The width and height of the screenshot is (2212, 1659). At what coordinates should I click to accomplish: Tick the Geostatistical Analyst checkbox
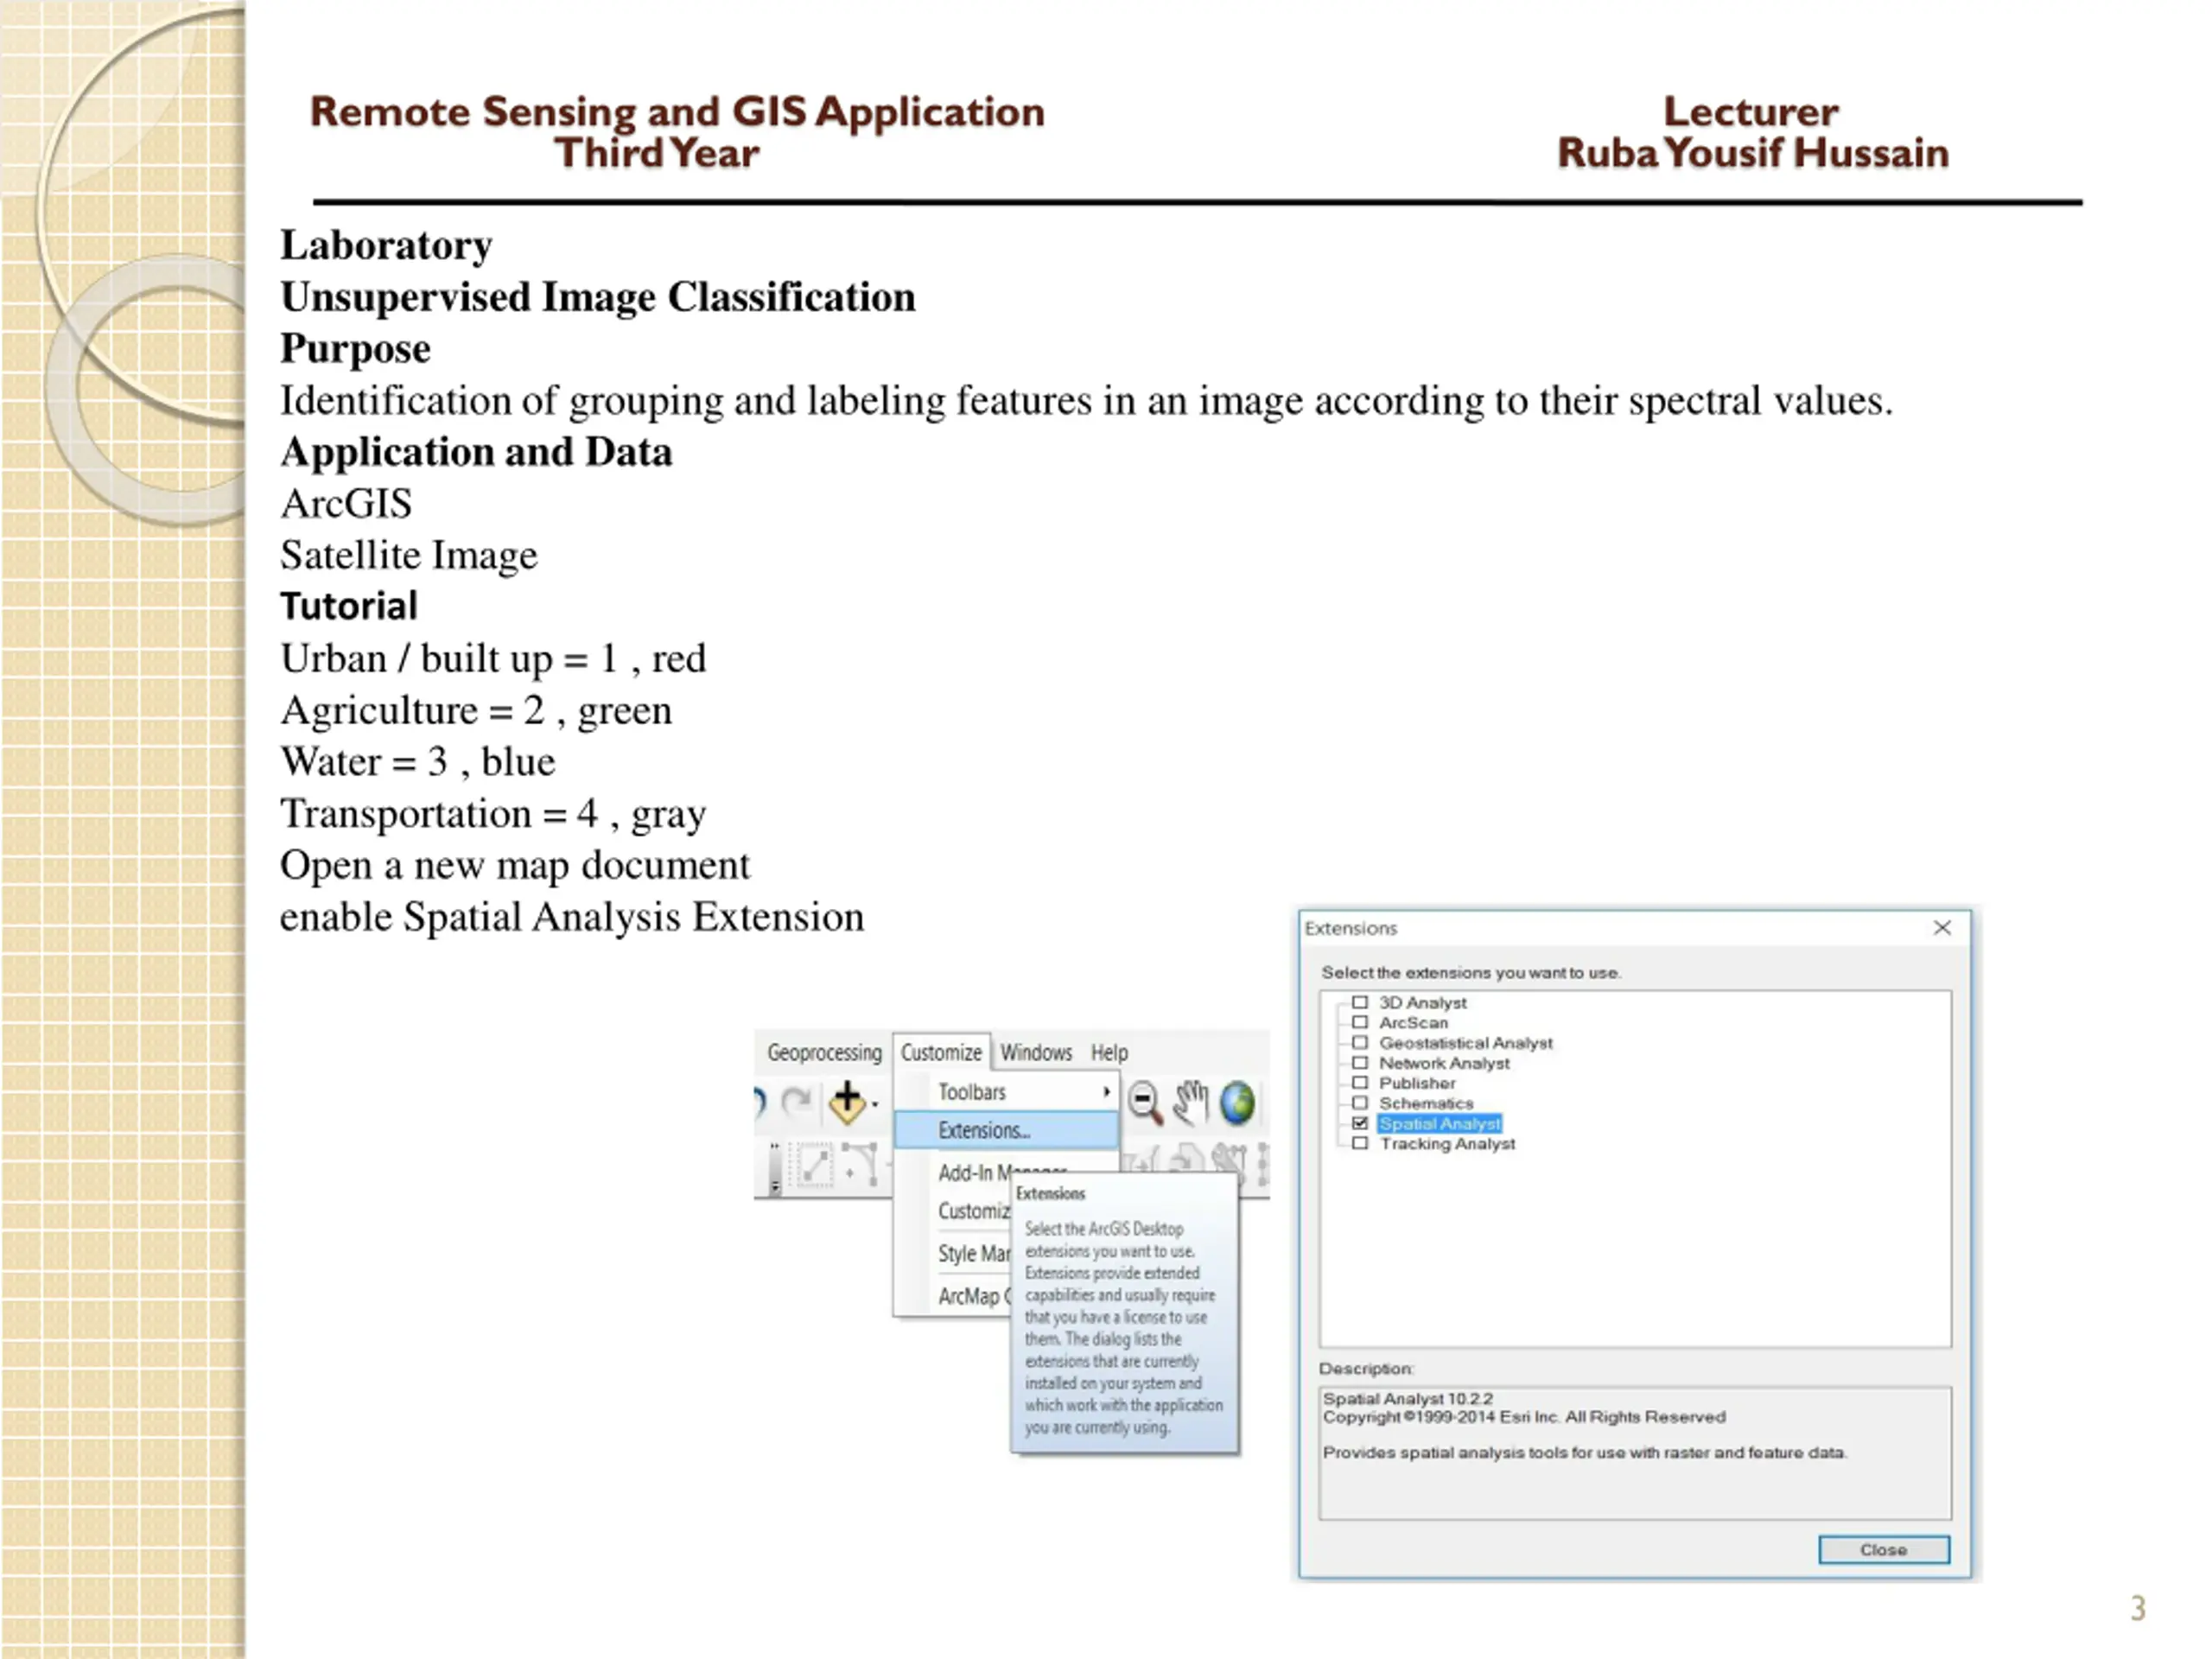coord(1359,1042)
